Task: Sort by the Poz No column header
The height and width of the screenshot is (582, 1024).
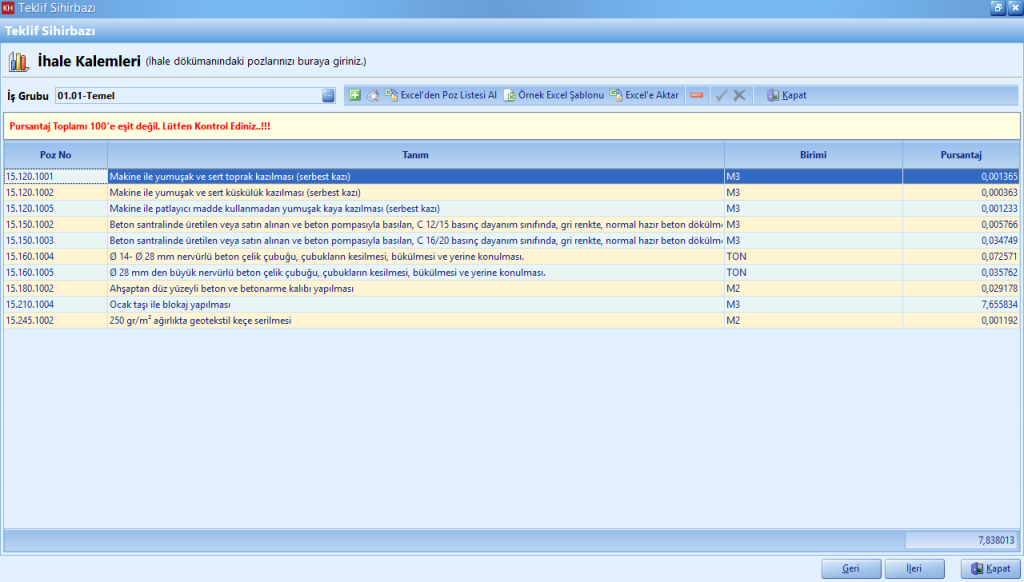Action: tap(55, 155)
